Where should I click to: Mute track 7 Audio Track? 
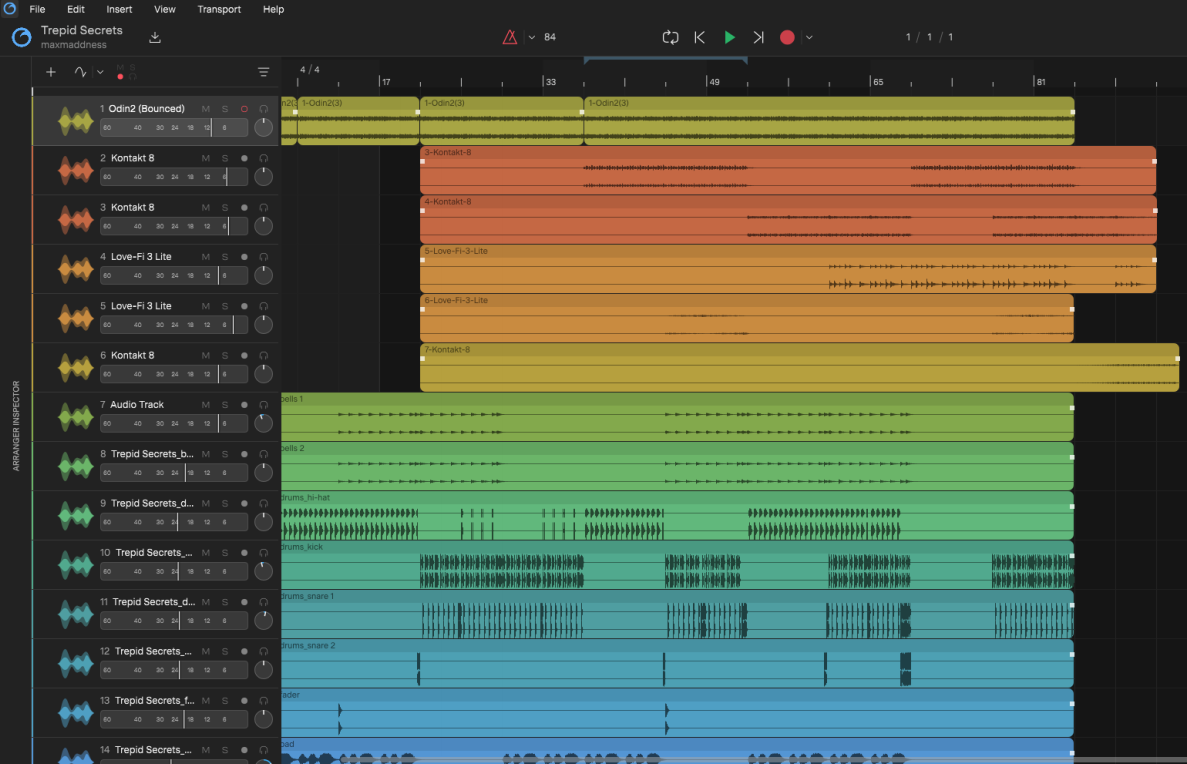(x=205, y=404)
